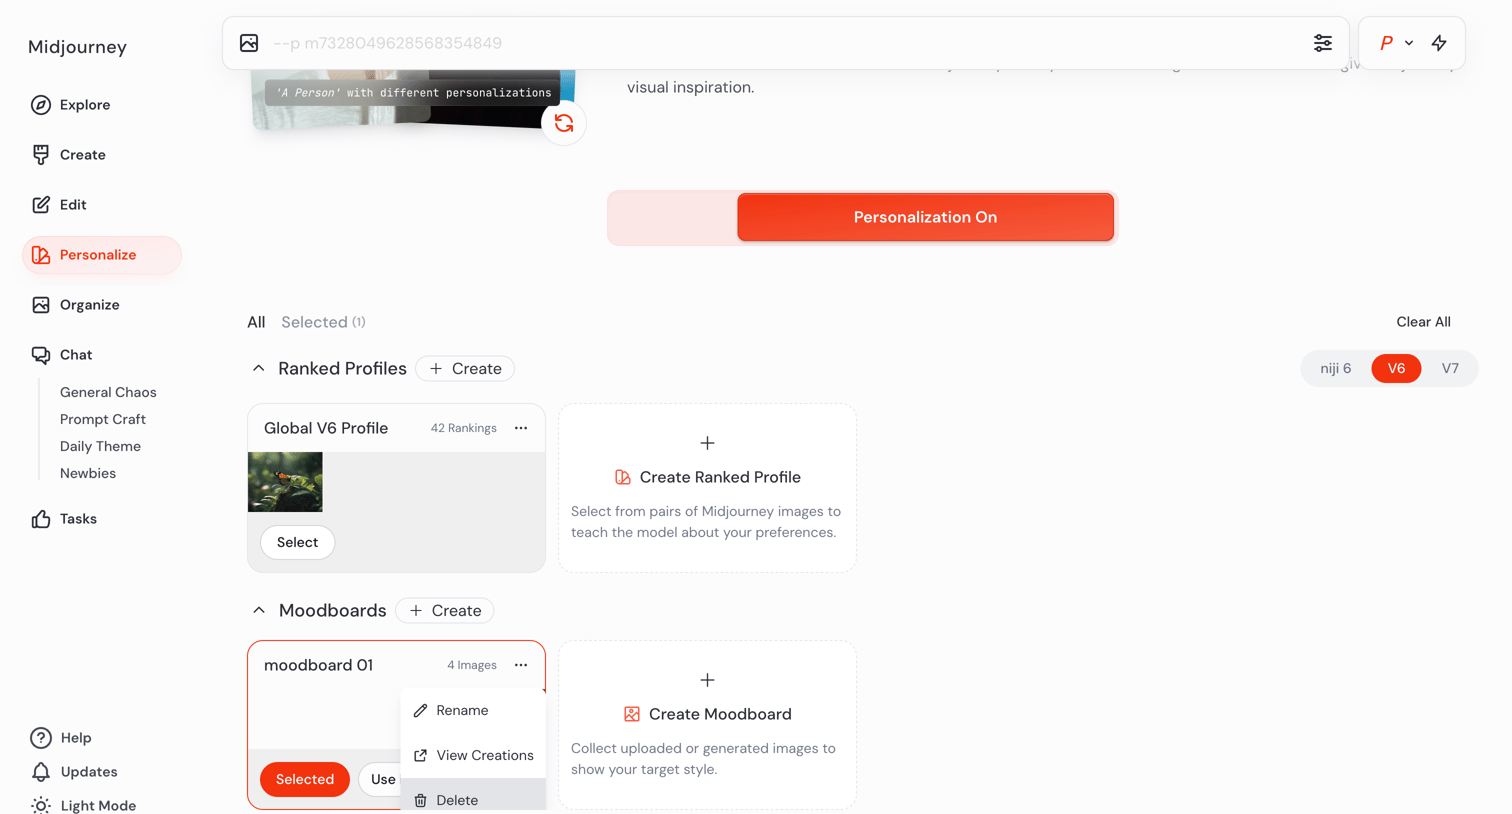Open the prompt settings sliders icon

(1323, 43)
